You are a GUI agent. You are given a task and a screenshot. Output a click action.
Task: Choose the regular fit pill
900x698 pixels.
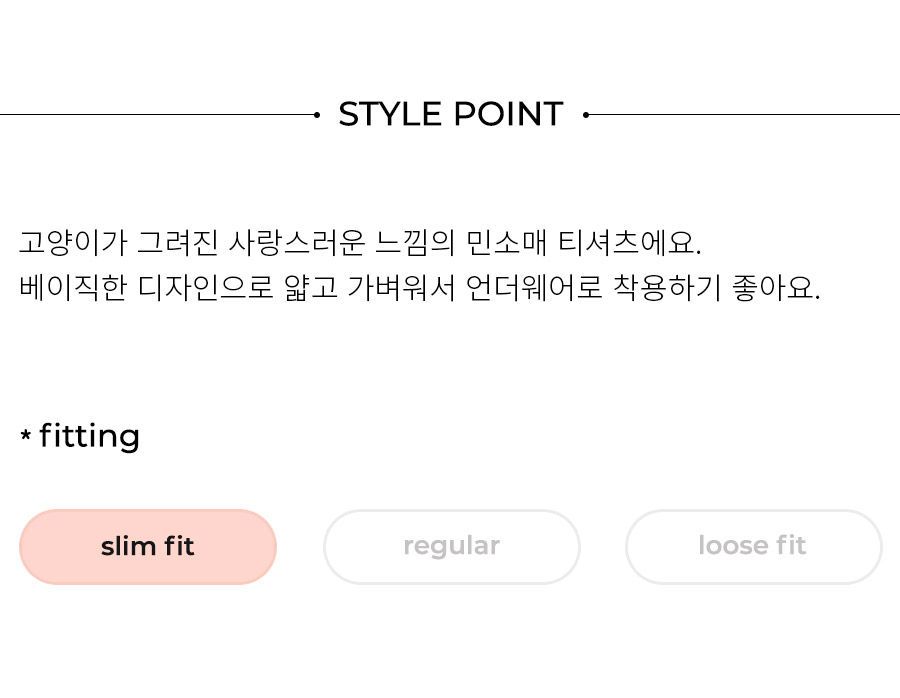(x=452, y=546)
